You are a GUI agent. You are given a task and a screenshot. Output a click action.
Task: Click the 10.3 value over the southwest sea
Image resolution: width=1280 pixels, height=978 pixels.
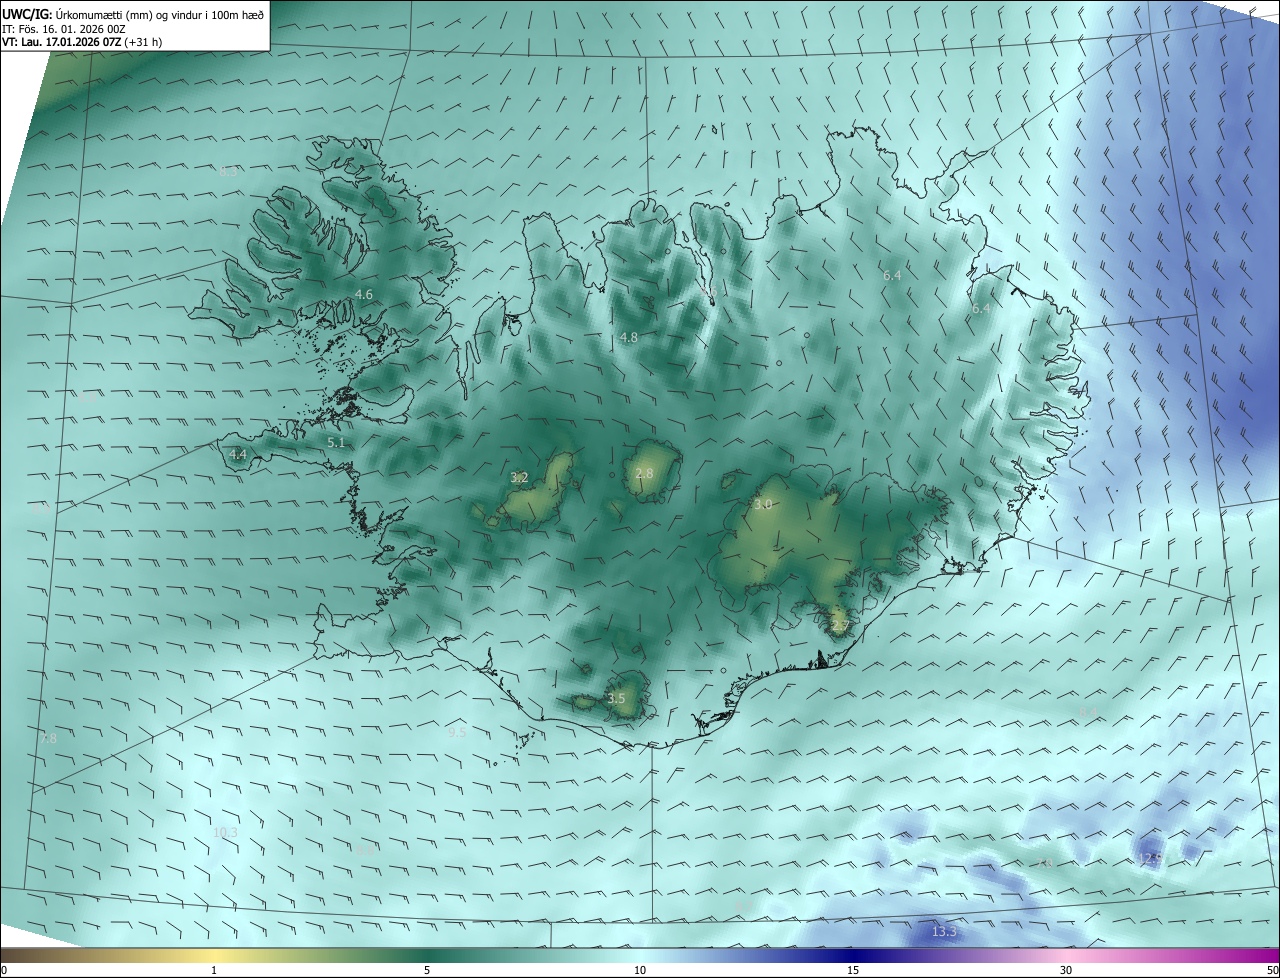click(225, 832)
